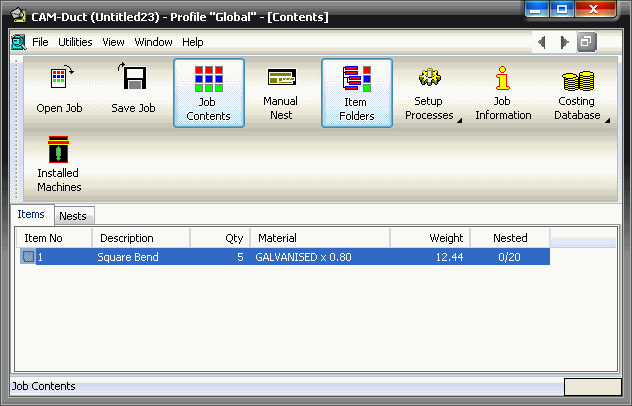Minimize the CAM-Duct window
Image resolution: width=632 pixels, height=406 pixels.
(536, 9)
